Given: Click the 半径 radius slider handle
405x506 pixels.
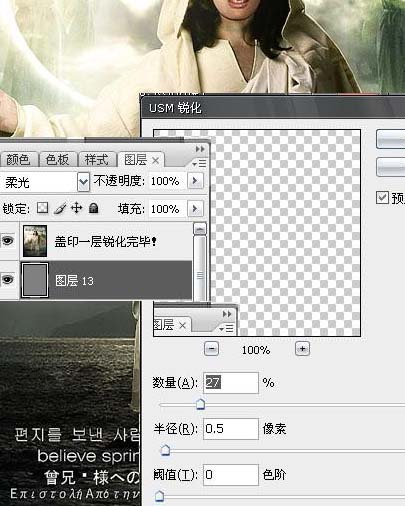Looking at the screenshot, I should (165, 450).
